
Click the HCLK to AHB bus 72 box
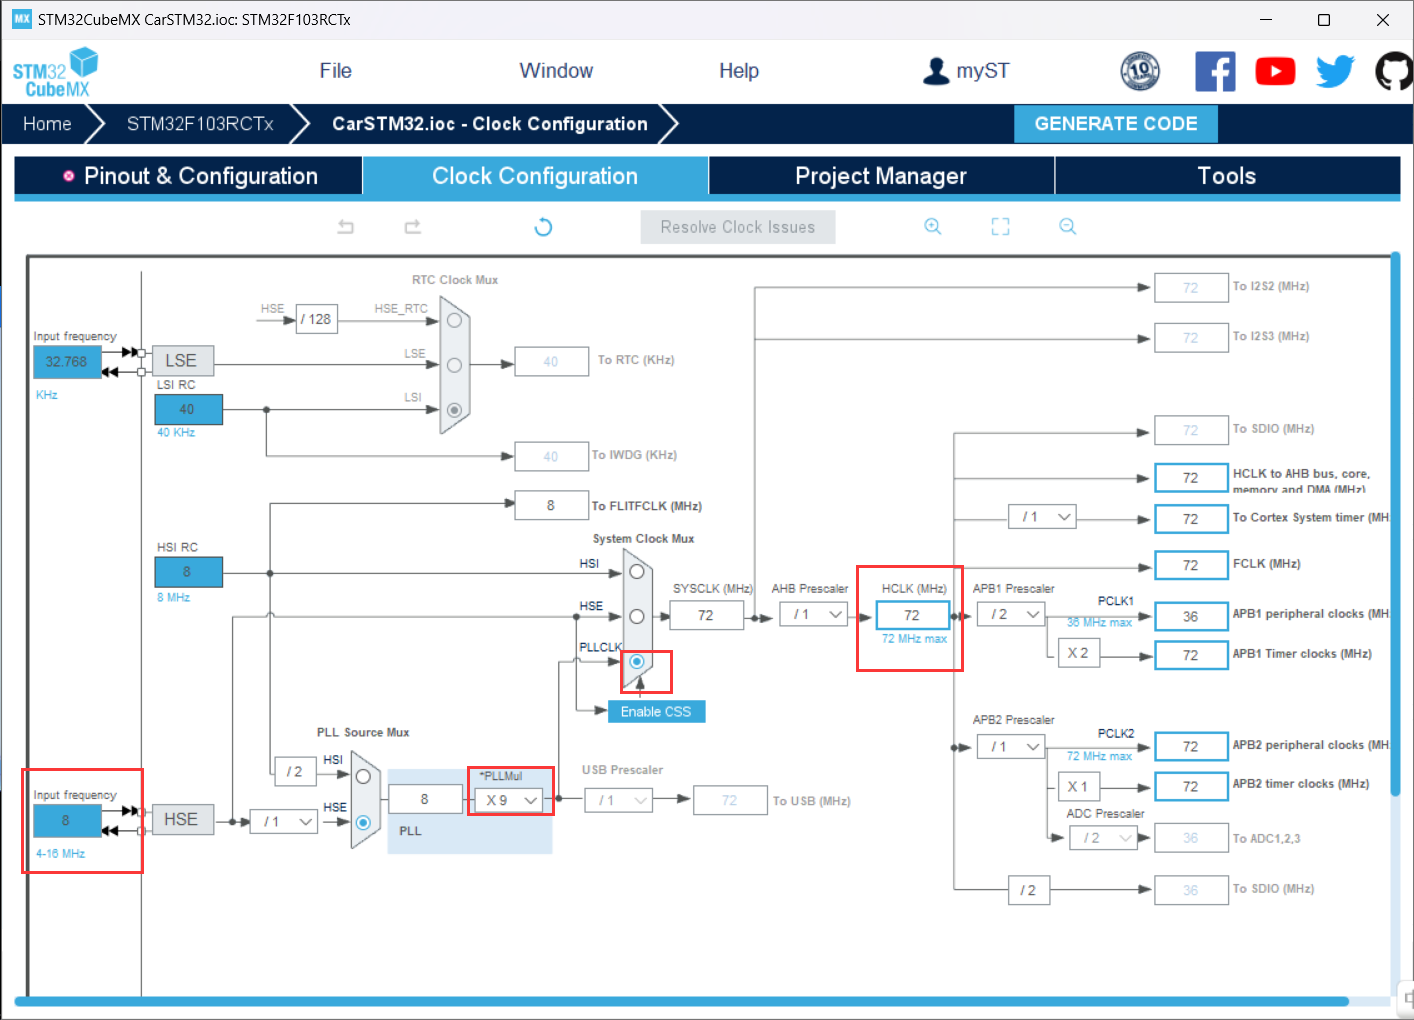(x=1191, y=478)
